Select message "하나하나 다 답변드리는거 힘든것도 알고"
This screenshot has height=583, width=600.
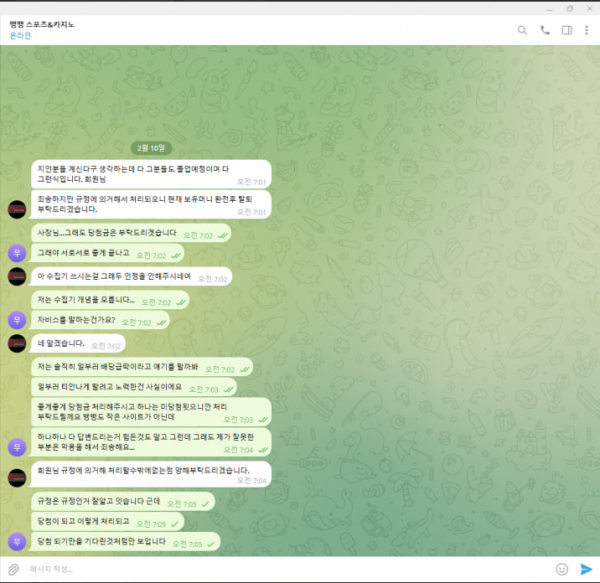pos(151,442)
